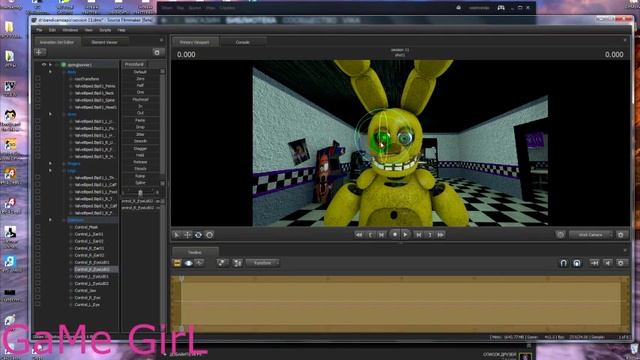Click the record button below viewport
The image size is (640, 360).
[x=395, y=235]
